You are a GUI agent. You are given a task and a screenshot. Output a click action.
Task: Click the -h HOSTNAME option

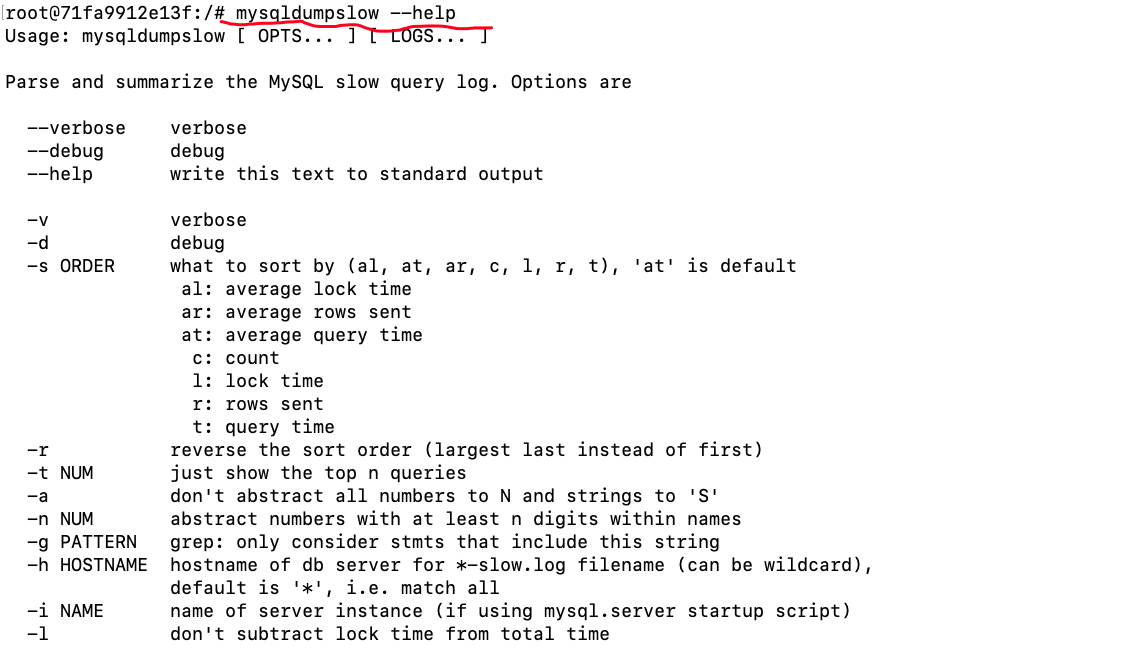click(87, 565)
